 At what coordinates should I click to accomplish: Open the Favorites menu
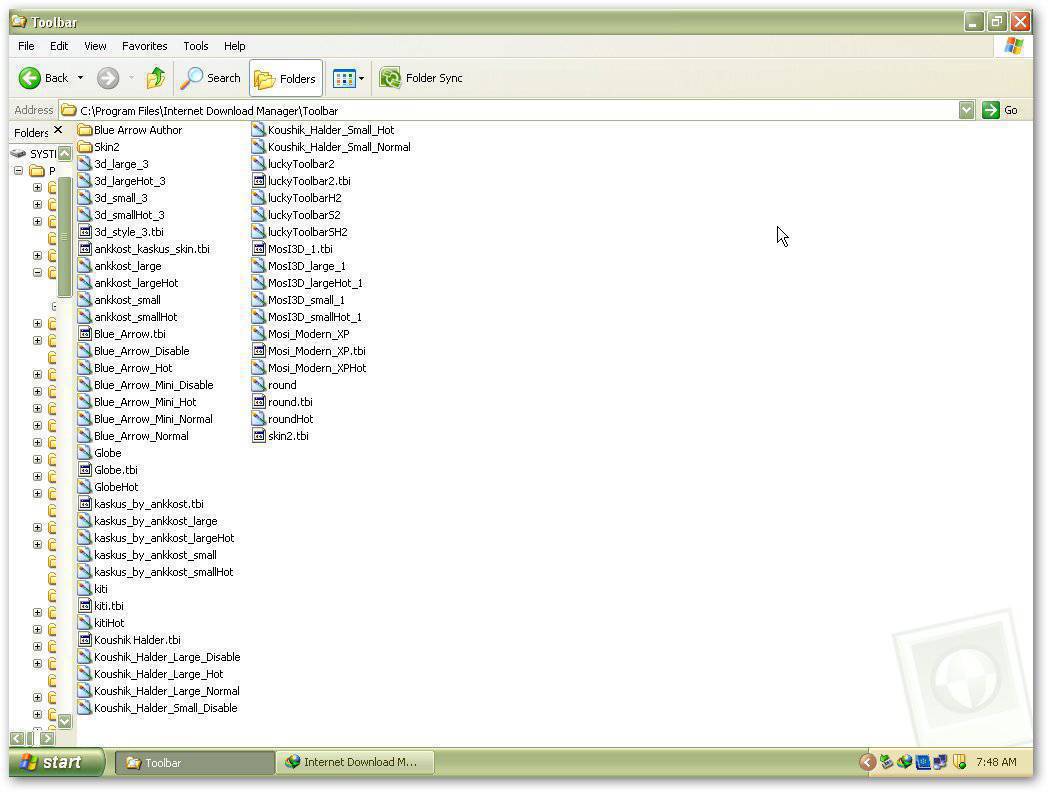coord(144,46)
